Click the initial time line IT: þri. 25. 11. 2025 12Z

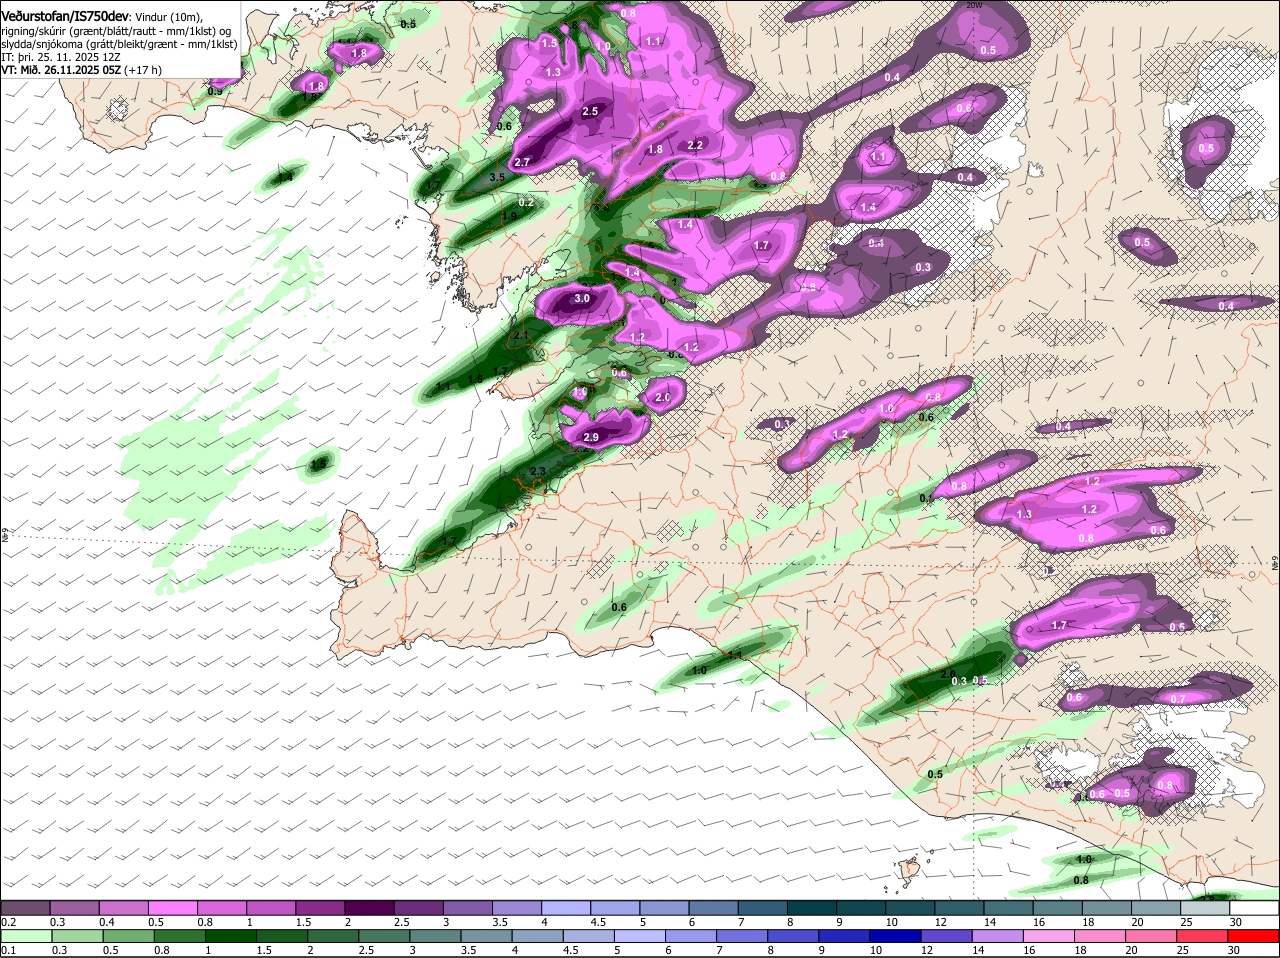pos(61,57)
